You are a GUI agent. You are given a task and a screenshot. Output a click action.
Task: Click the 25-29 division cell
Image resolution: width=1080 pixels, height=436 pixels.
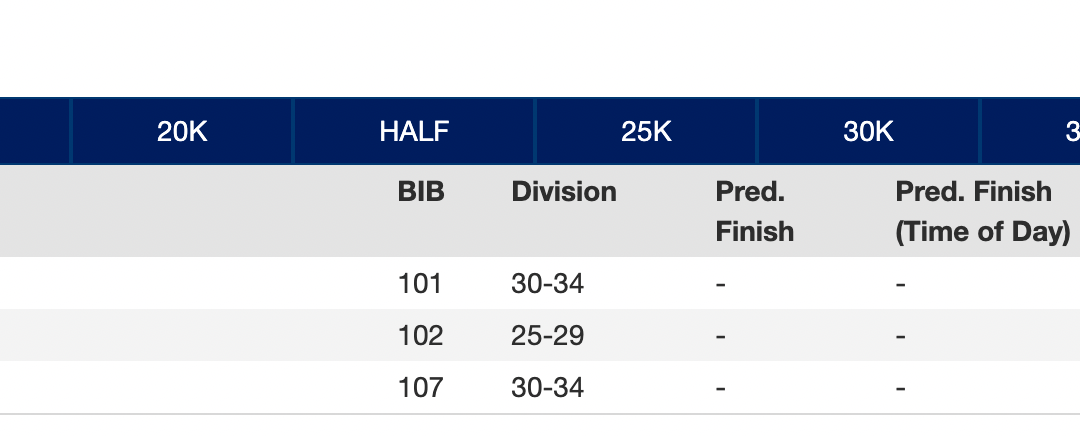(x=547, y=336)
